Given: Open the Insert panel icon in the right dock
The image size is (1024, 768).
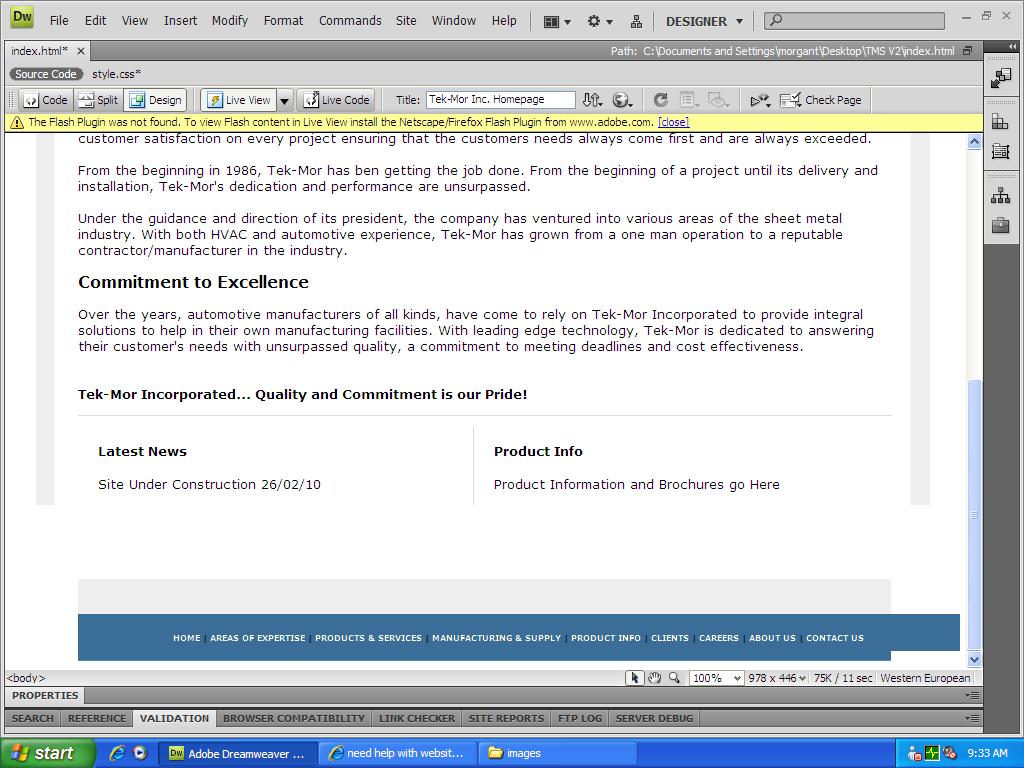Looking at the screenshot, I should 1000,78.
